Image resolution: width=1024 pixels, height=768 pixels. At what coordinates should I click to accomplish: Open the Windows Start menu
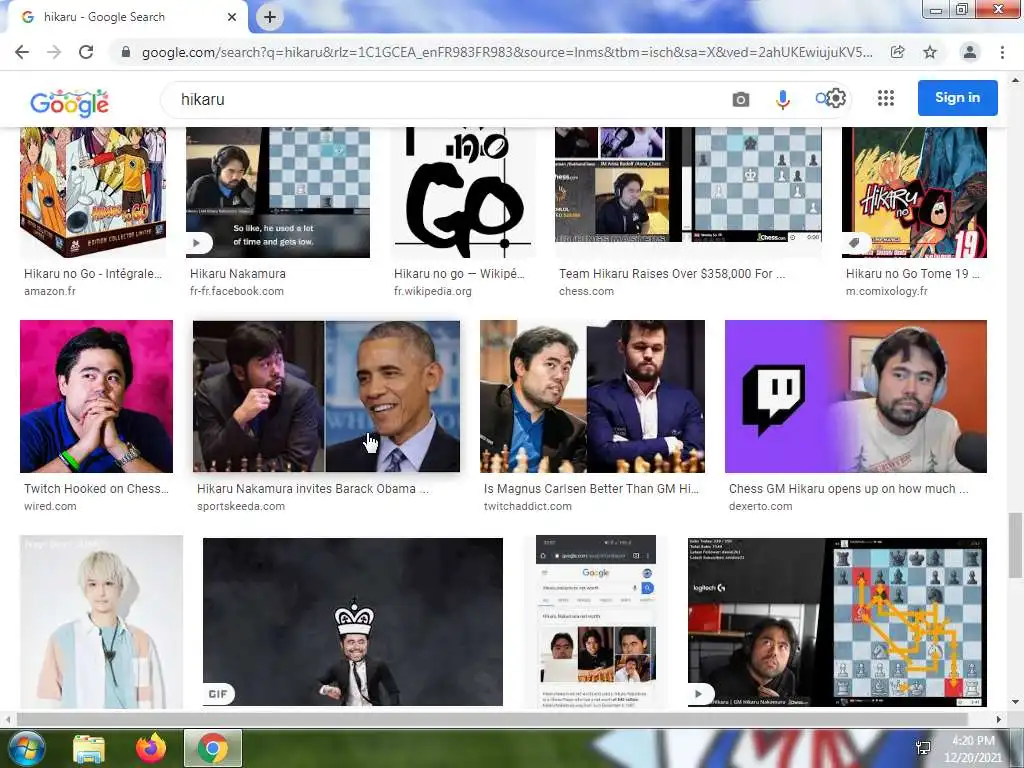coord(25,748)
